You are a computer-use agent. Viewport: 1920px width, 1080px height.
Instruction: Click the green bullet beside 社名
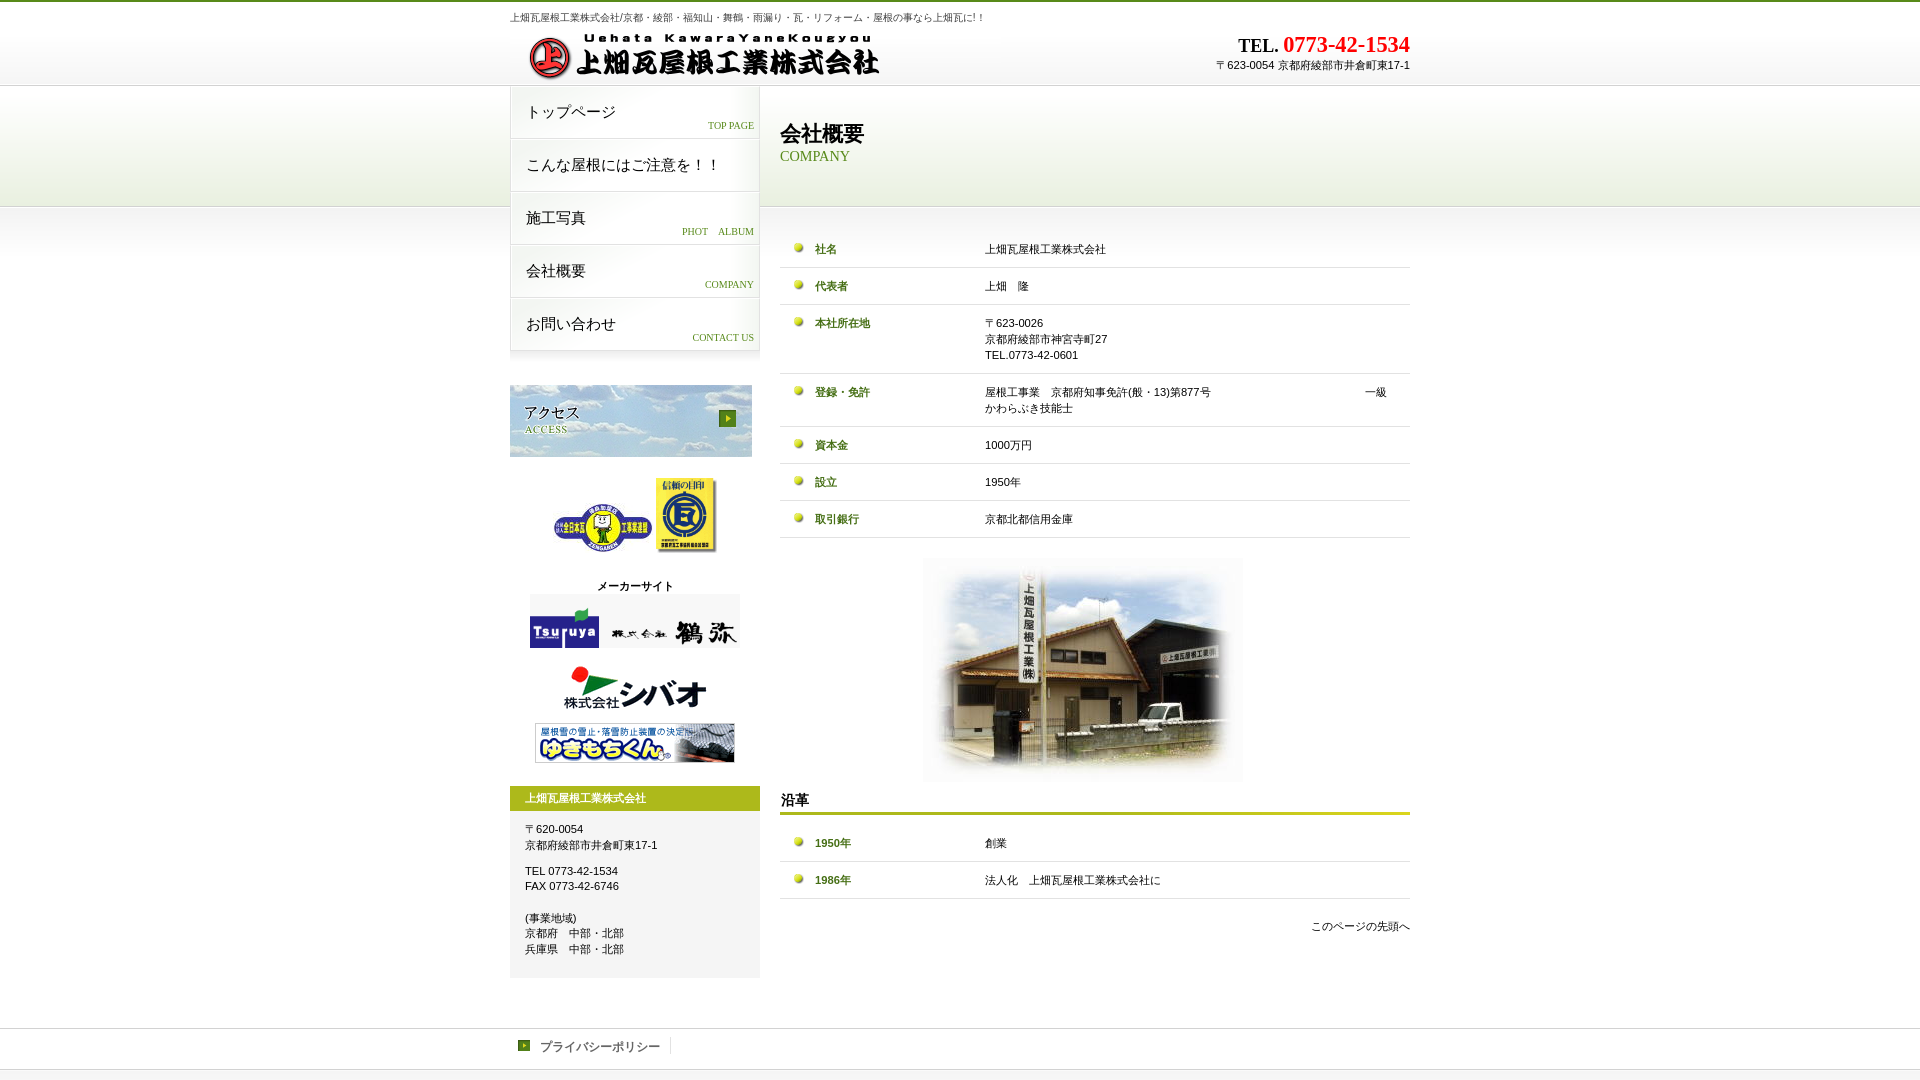(x=798, y=249)
